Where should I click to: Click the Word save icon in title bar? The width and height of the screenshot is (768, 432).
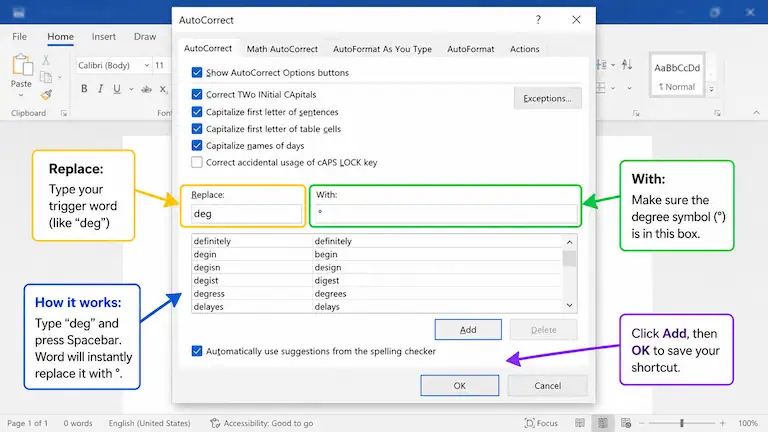tap(18, 12)
